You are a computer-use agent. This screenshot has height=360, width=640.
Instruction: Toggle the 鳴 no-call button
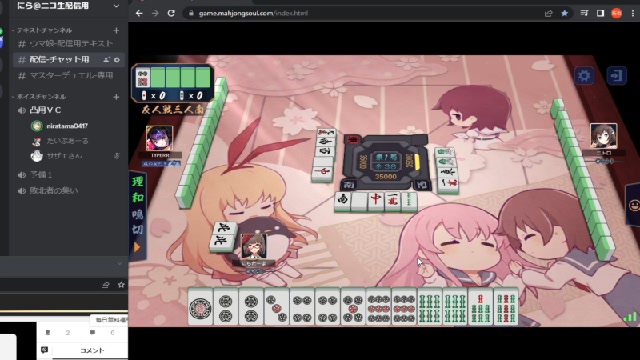(x=138, y=214)
